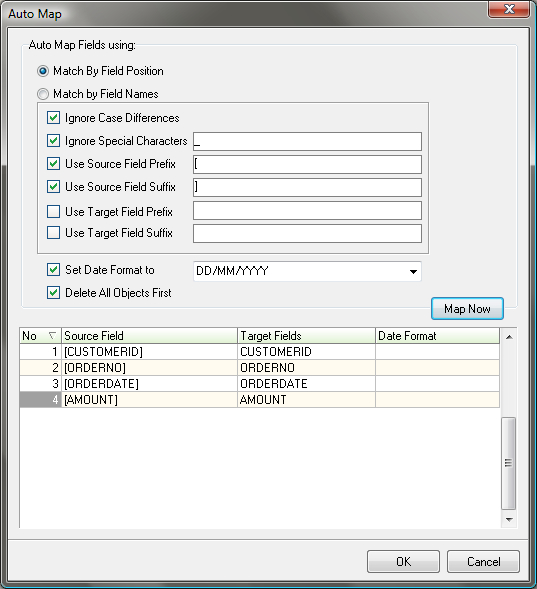Select the [ORDERDATE] source field cell
The image size is (537, 589).
tap(149, 384)
